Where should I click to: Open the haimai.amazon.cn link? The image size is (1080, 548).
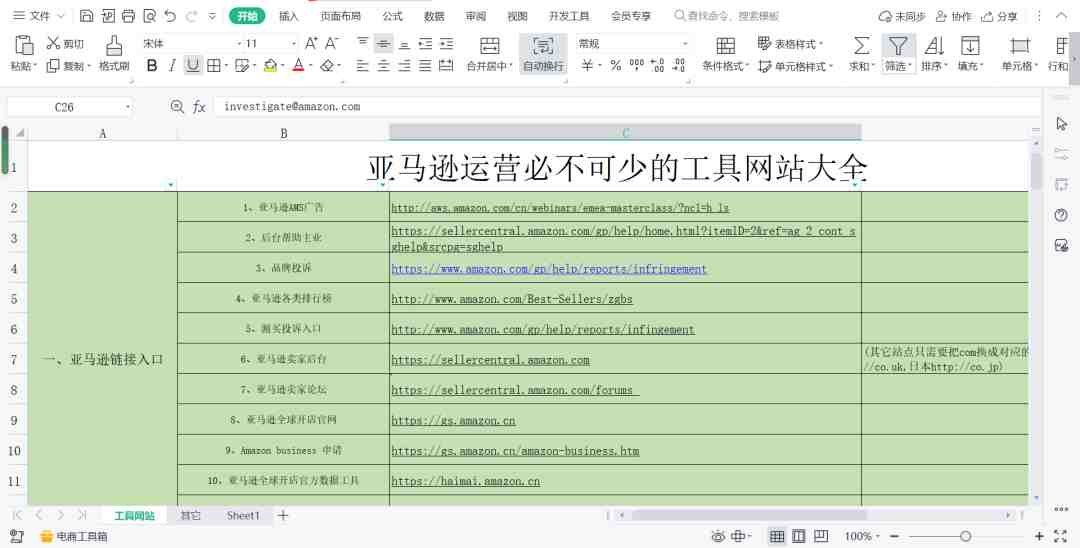click(x=466, y=481)
